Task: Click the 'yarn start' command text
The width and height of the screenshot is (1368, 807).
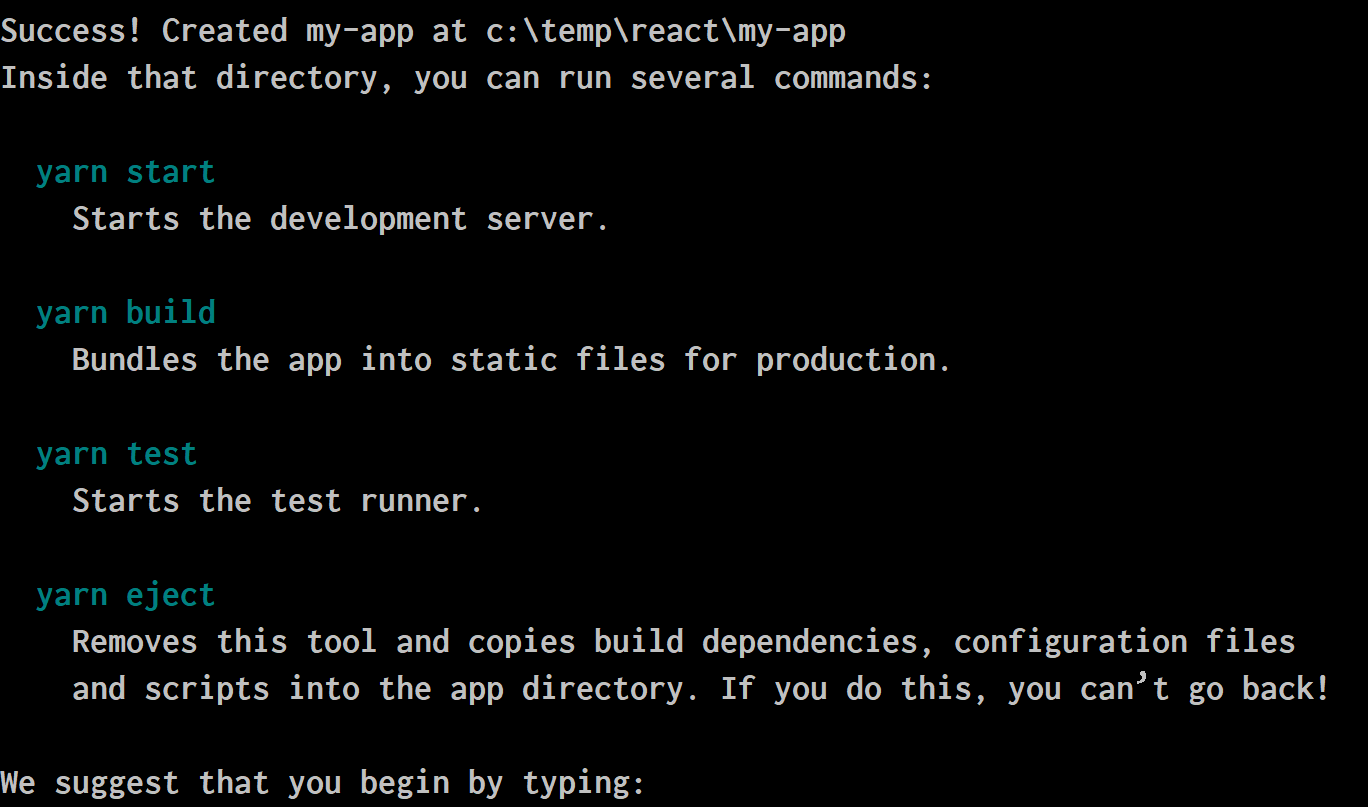Action: point(126,173)
